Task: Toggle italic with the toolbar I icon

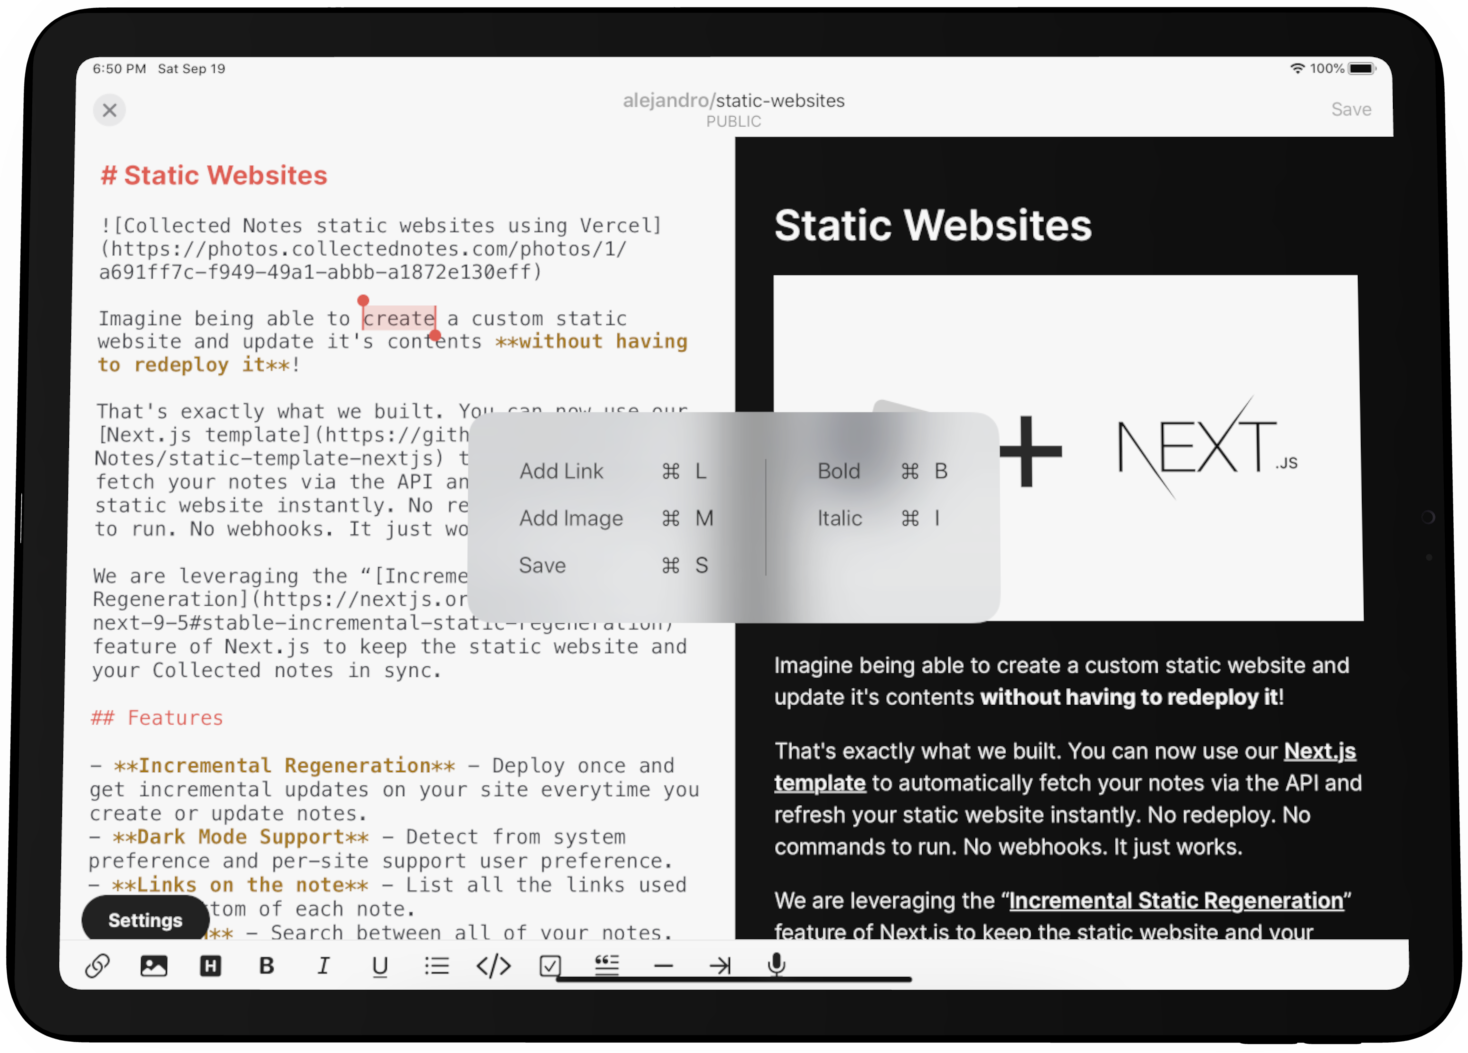Action: 323,965
